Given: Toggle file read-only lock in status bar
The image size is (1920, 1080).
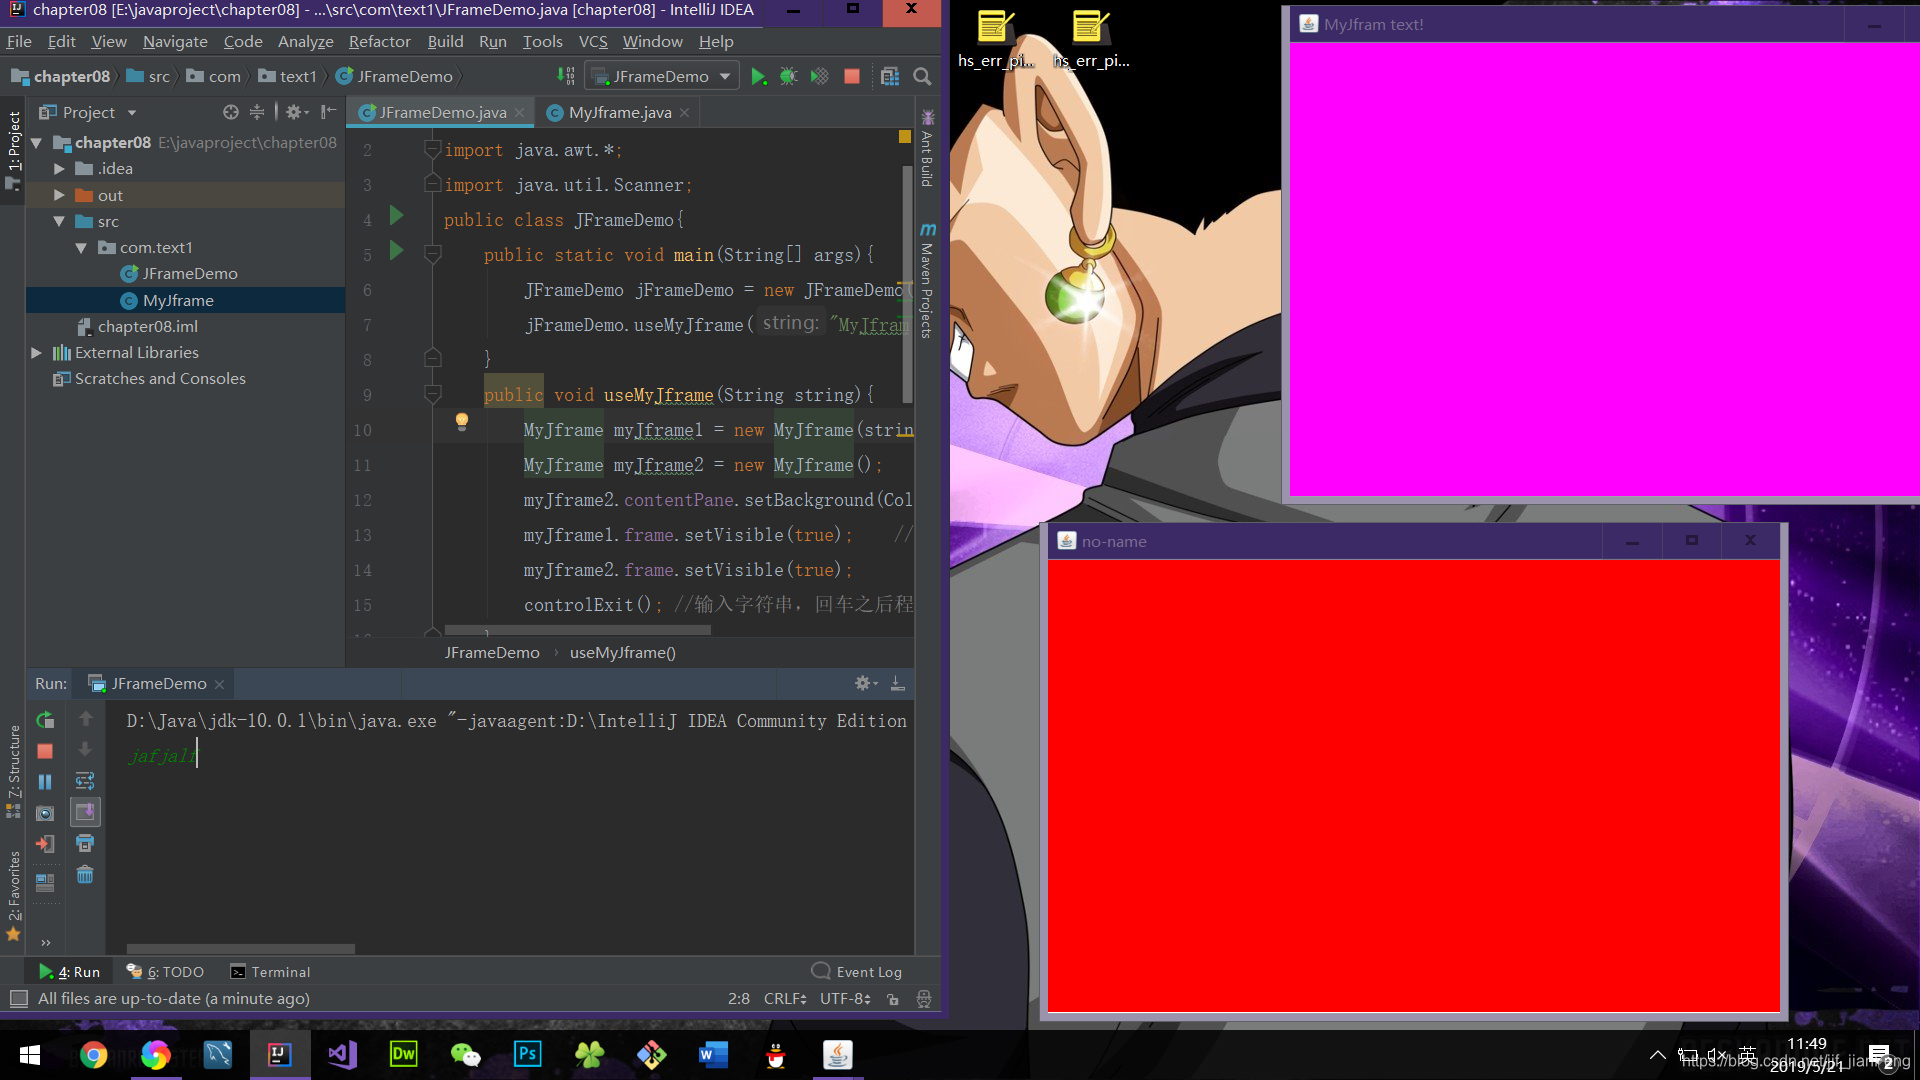Looking at the screenshot, I should (893, 999).
